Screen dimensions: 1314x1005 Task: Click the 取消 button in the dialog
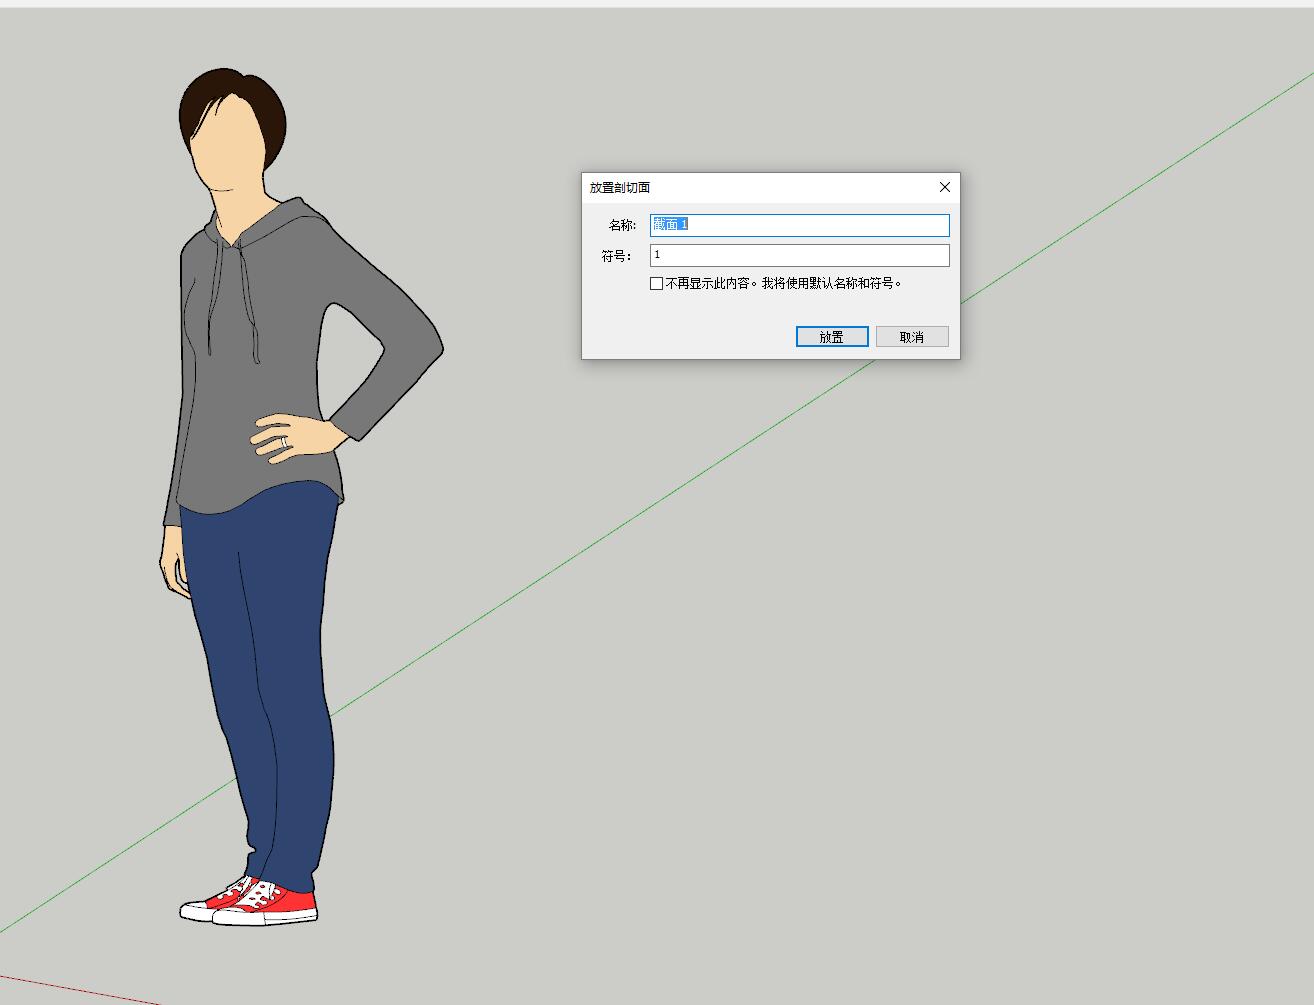pos(911,337)
